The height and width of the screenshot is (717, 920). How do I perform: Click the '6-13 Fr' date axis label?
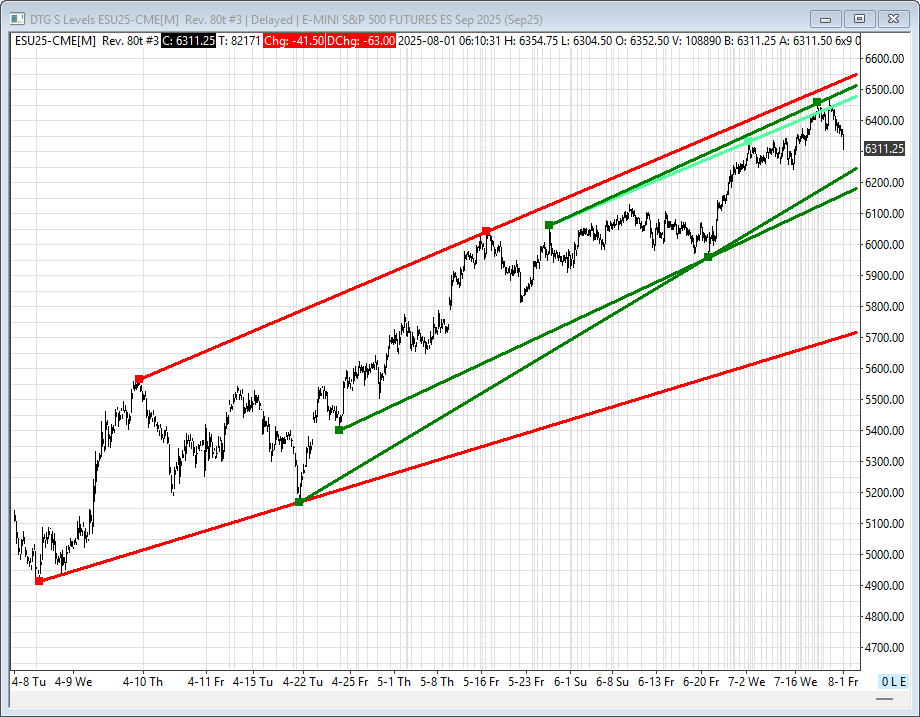[x=656, y=682]
